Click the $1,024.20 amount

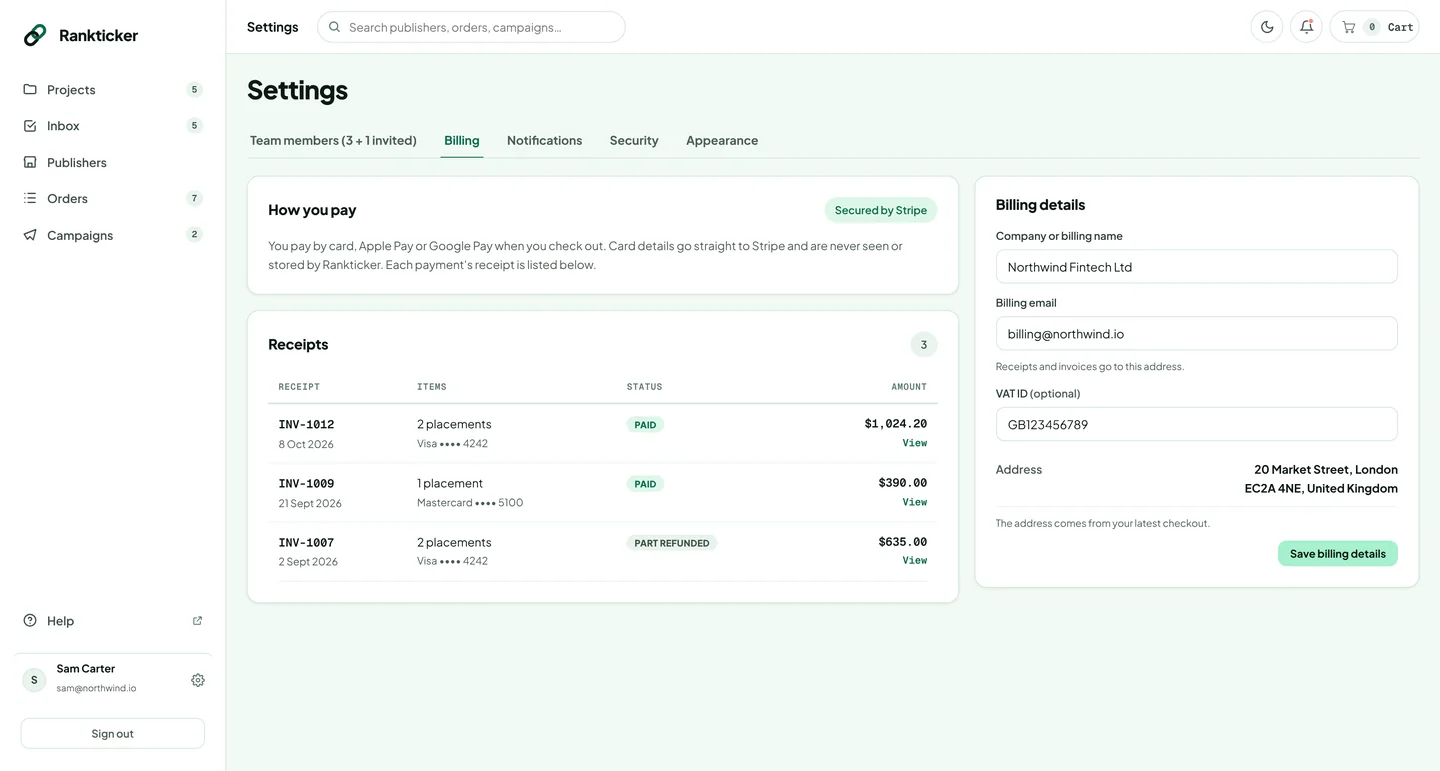(x=895, y=424)
